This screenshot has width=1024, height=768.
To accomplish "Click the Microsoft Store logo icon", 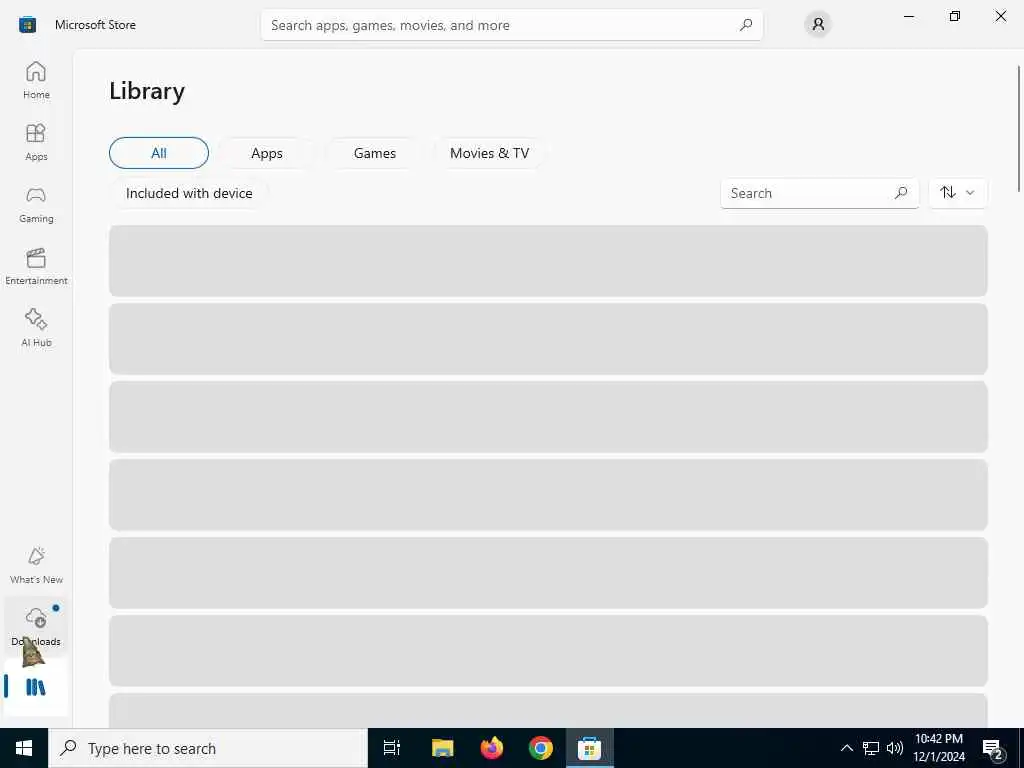I will coord(27,25).
